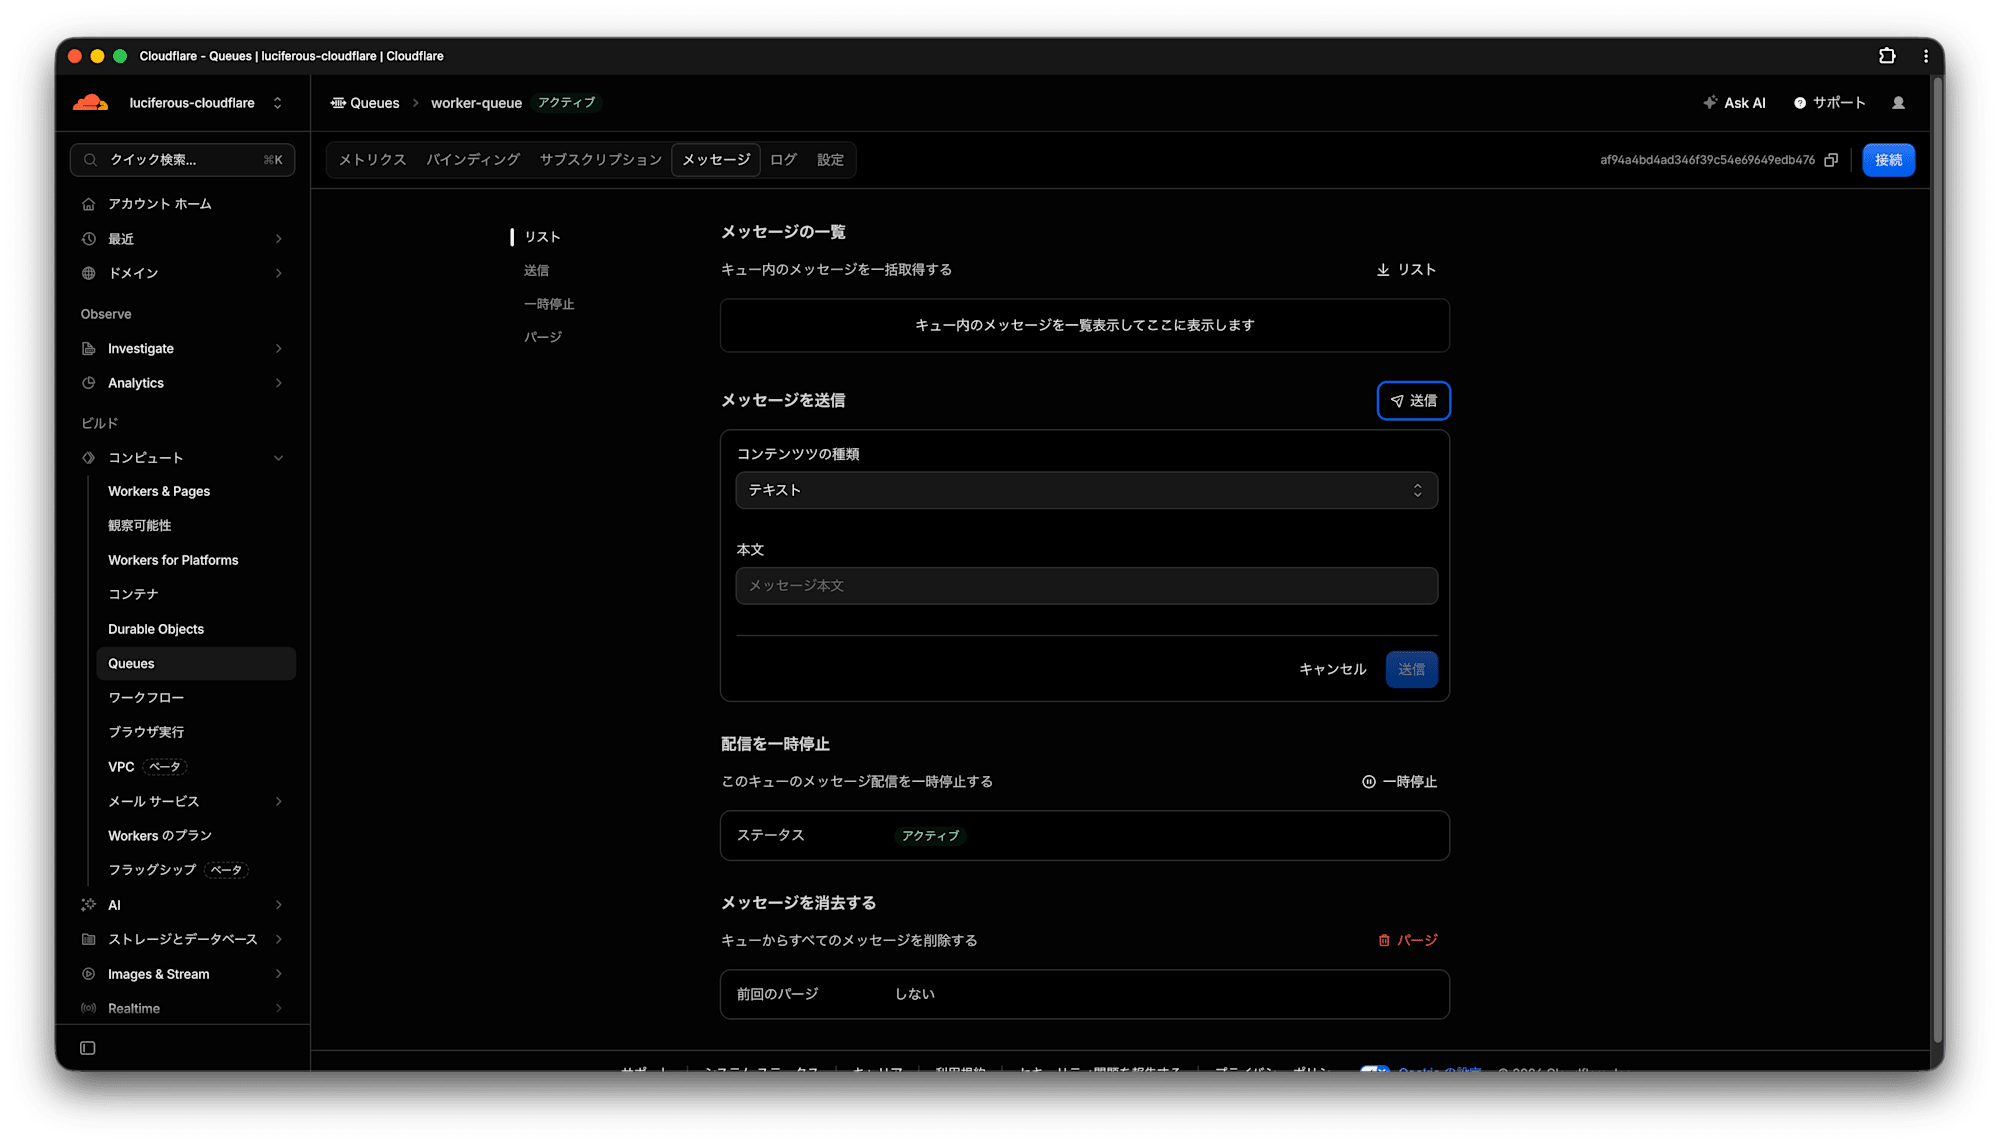Jump to パージ in the section navigation

tap(542, 337)
